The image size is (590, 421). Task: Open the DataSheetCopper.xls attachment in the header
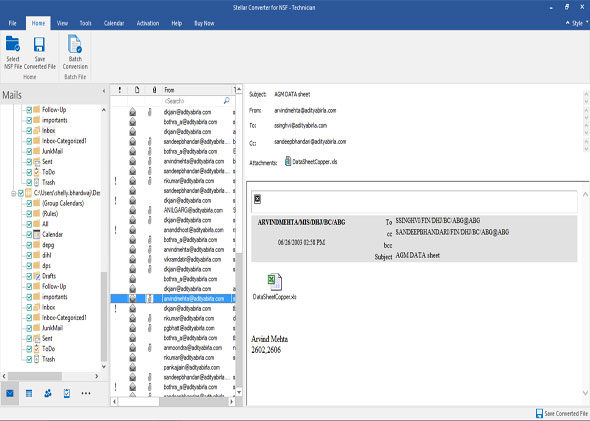[311, 162]
